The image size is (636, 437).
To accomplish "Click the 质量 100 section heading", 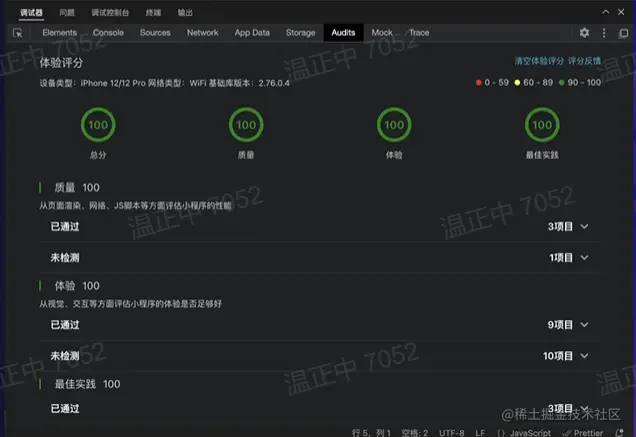I will [77, 187].
